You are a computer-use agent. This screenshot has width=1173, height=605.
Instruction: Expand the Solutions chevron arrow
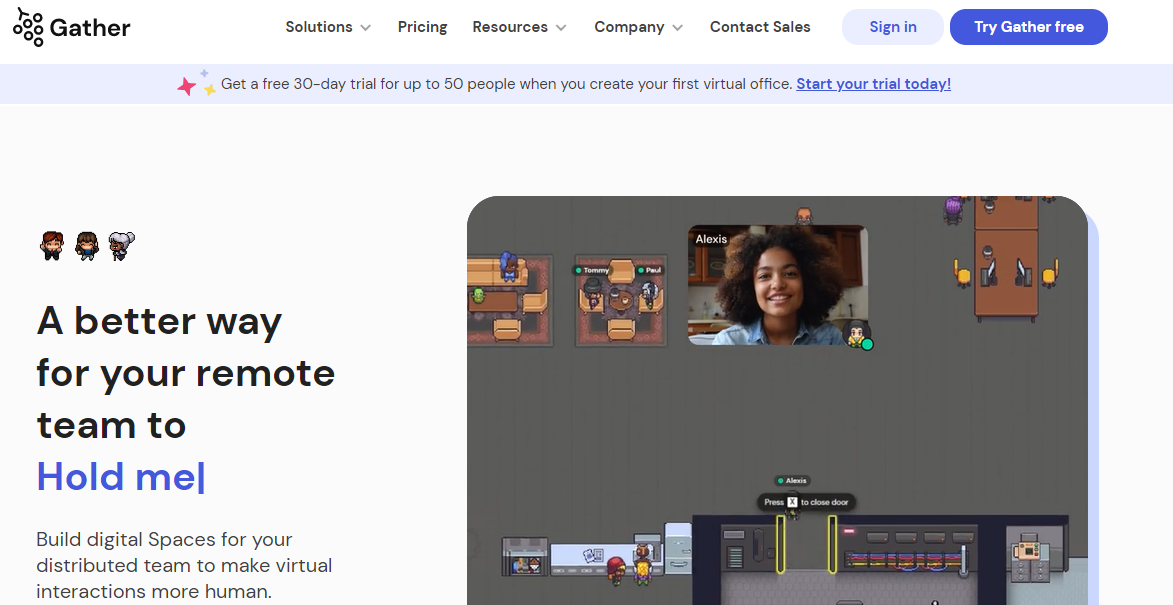click(365, 28)
